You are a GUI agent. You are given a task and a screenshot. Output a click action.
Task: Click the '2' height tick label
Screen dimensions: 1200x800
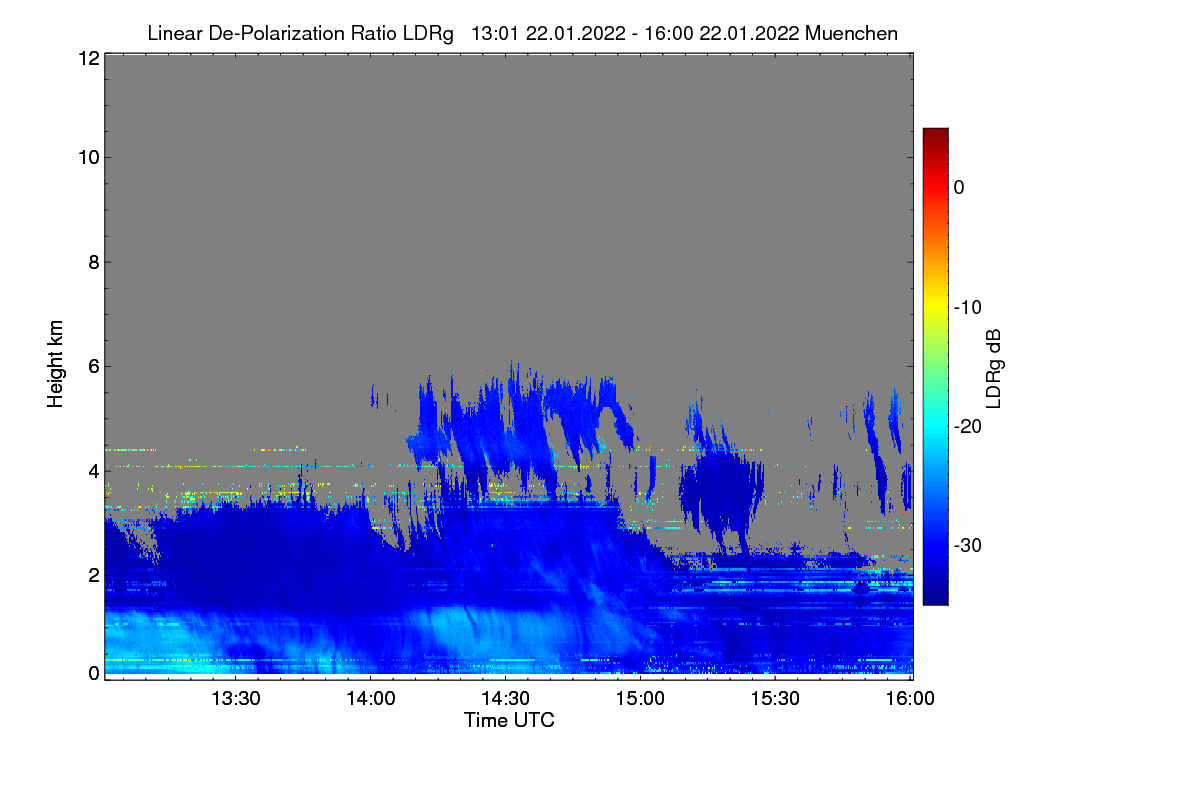tap(93, 575)
